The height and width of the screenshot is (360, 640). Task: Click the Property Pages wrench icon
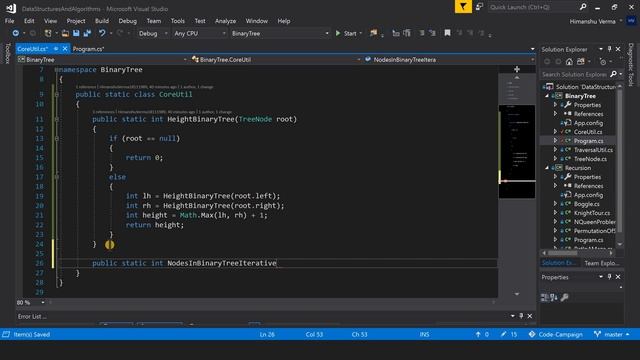564,297
